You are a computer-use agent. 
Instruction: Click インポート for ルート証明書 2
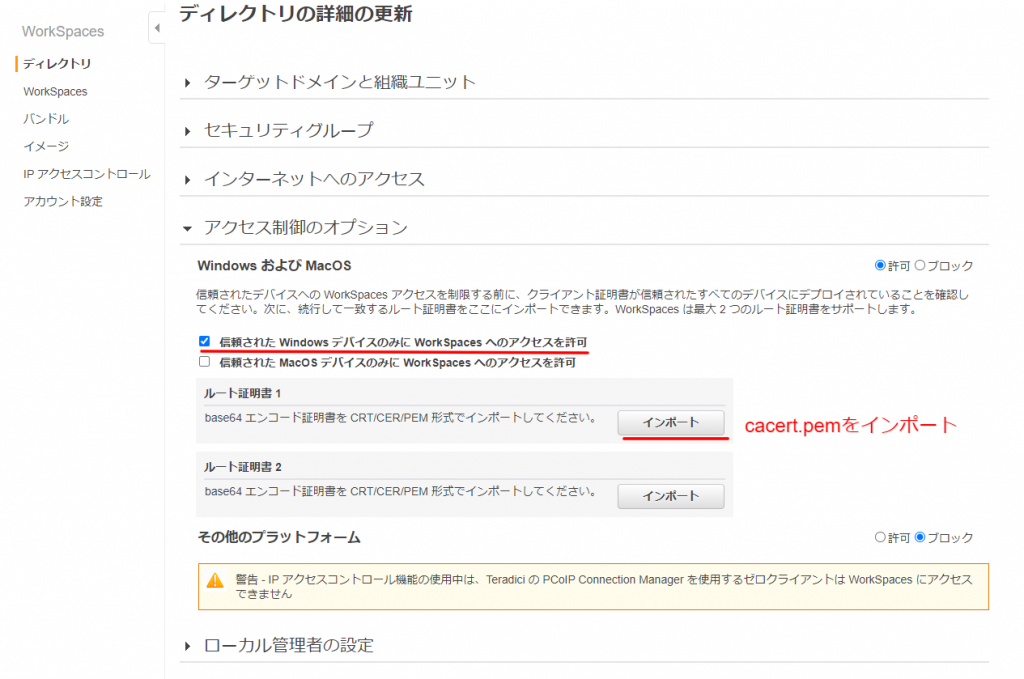(x=671, y=496)
